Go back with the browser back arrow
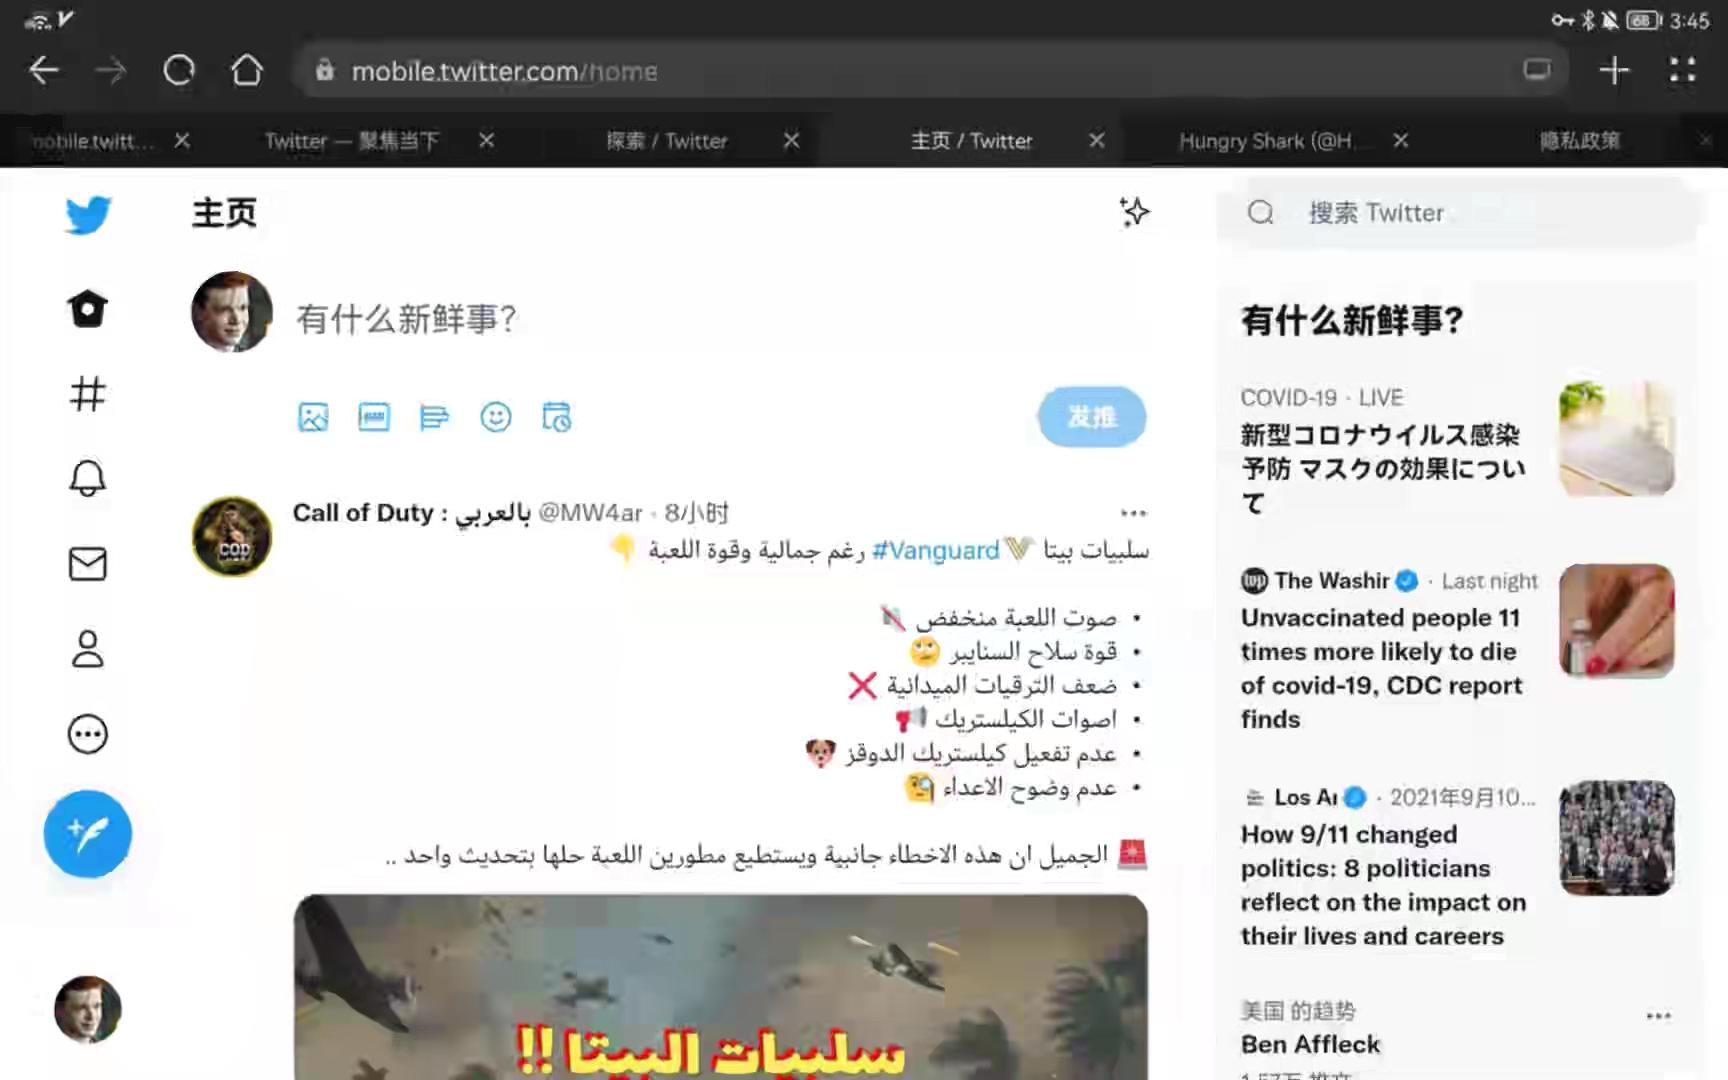 click(x=43, y=71)
